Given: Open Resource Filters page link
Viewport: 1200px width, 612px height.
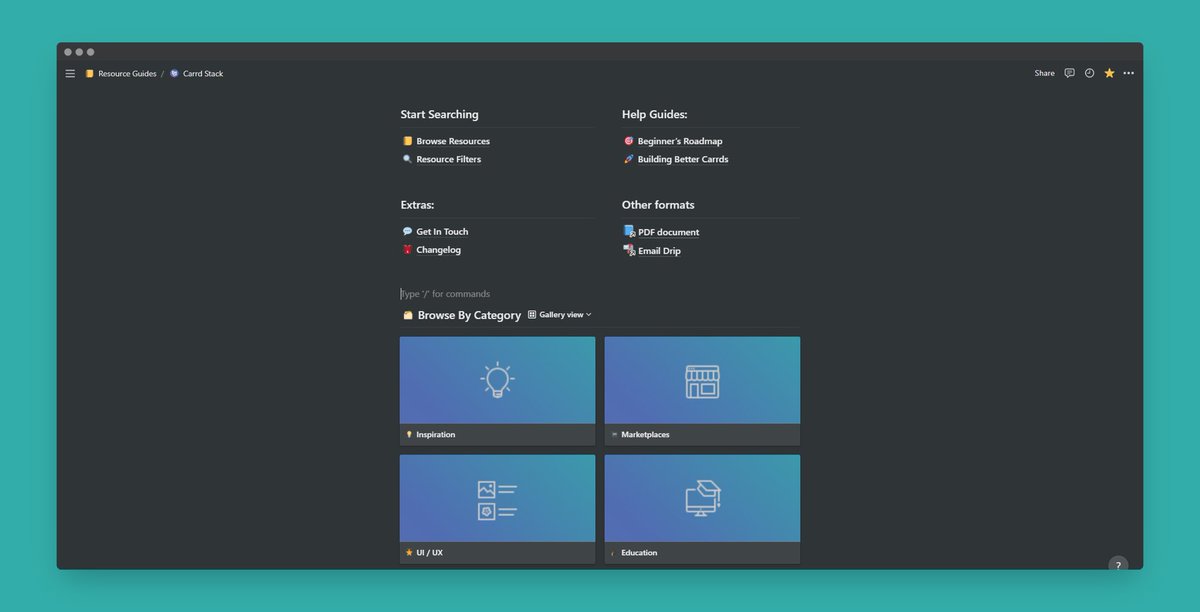Looking at the screenshot, I should (x=448, y=159).
